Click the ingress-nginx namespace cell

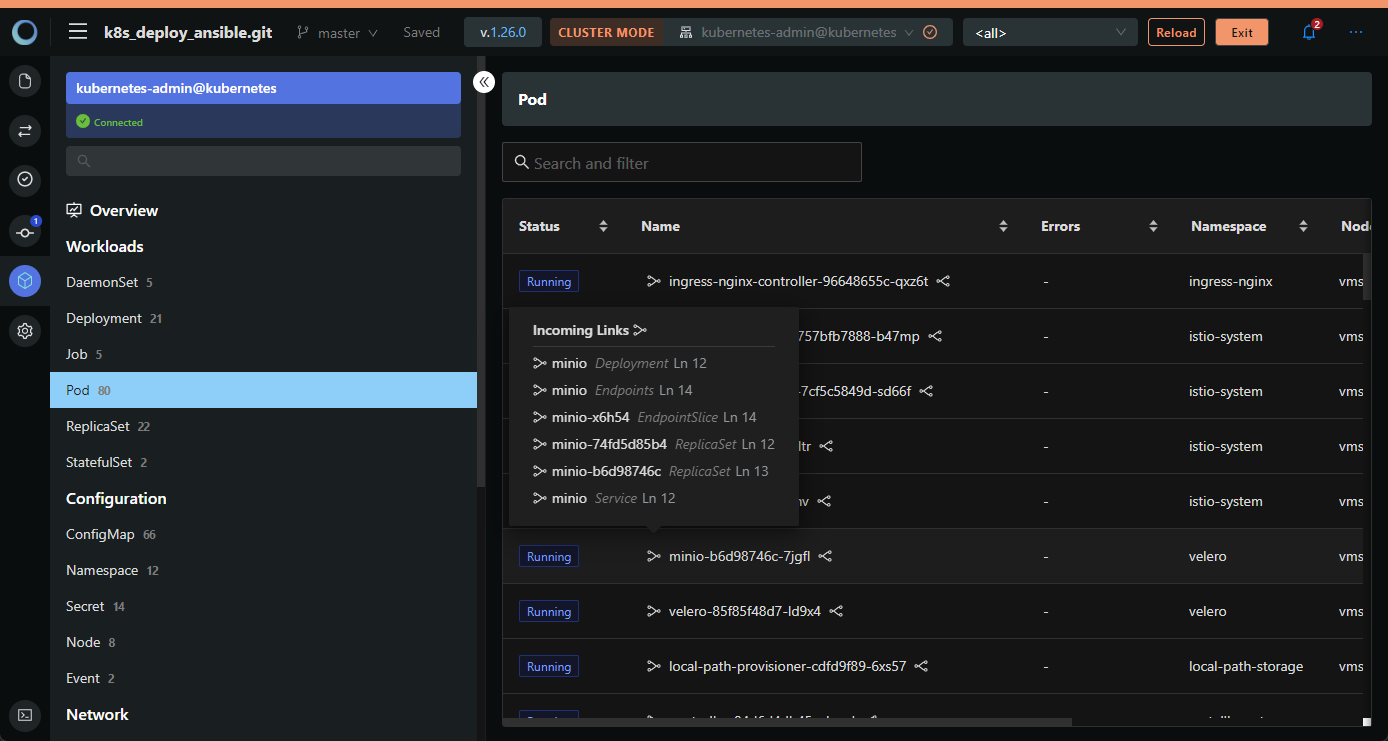point(1231,282)
